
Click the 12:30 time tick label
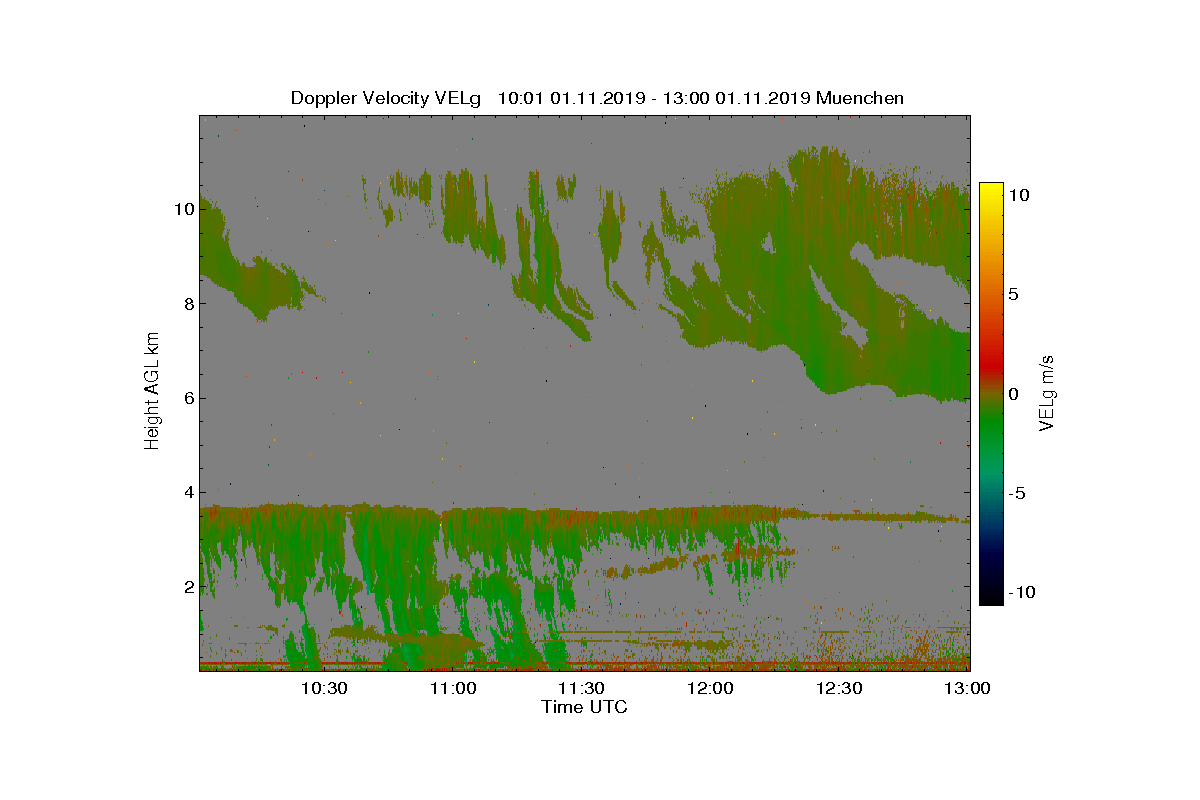[x=838, y=688]
